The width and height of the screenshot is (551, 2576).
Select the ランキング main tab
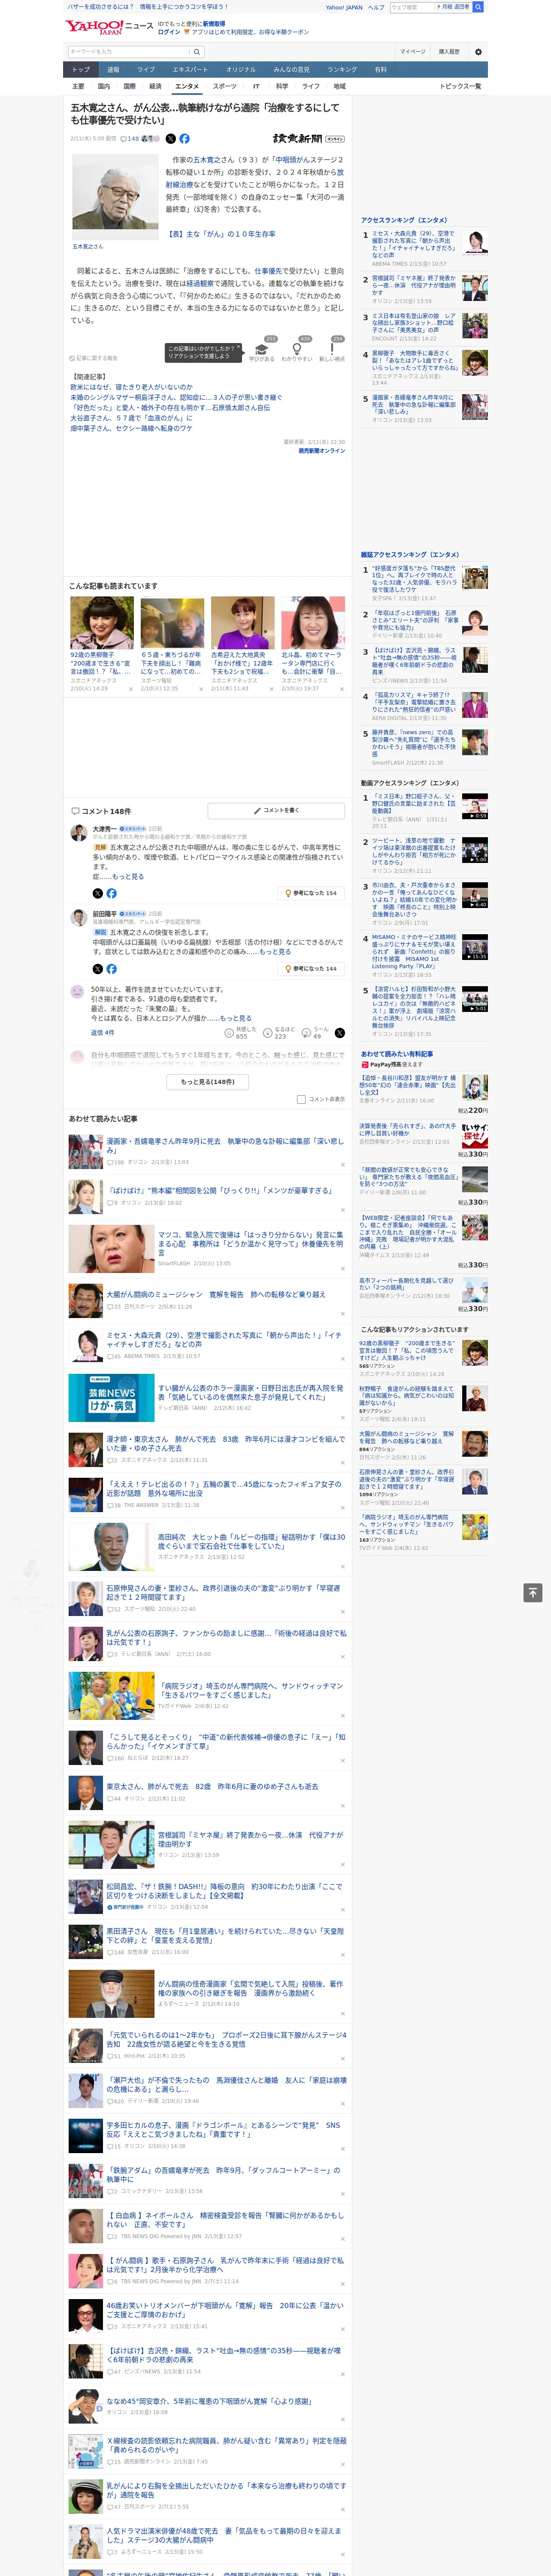coord(342,70)
